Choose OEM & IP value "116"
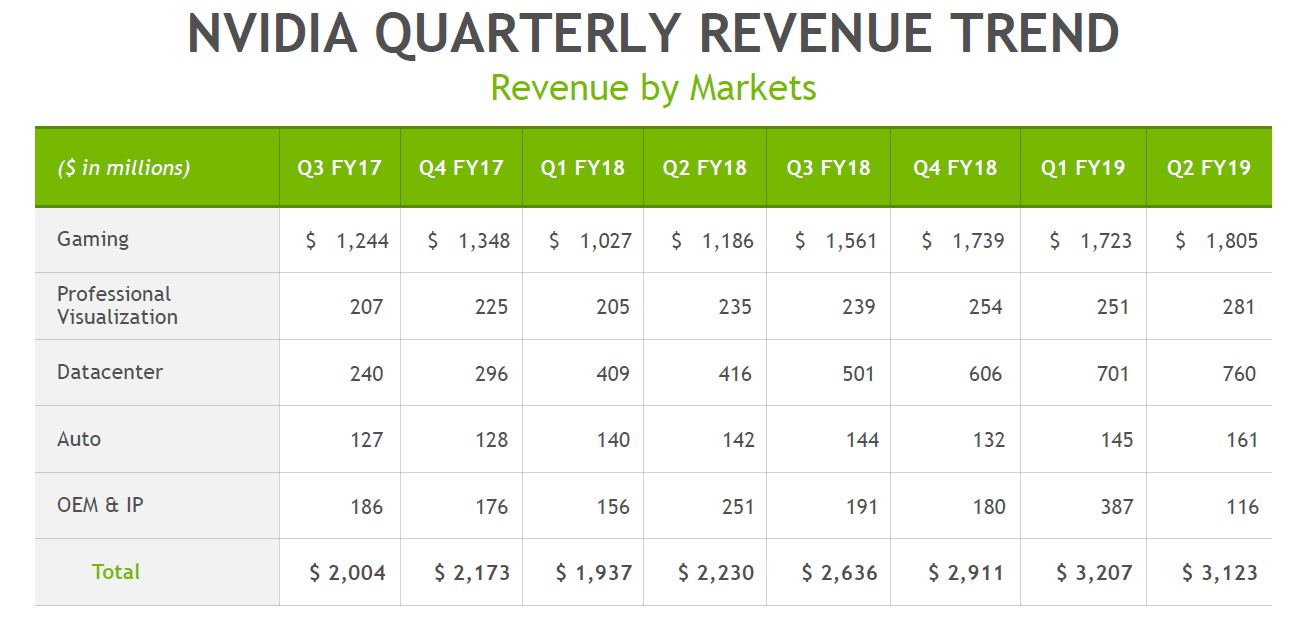 1241,507
